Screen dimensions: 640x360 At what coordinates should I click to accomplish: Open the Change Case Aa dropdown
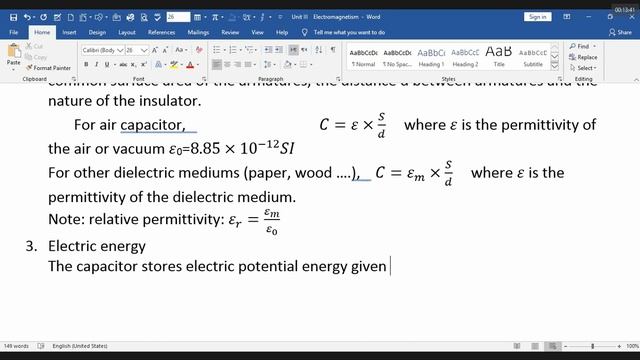pos(181,50)
